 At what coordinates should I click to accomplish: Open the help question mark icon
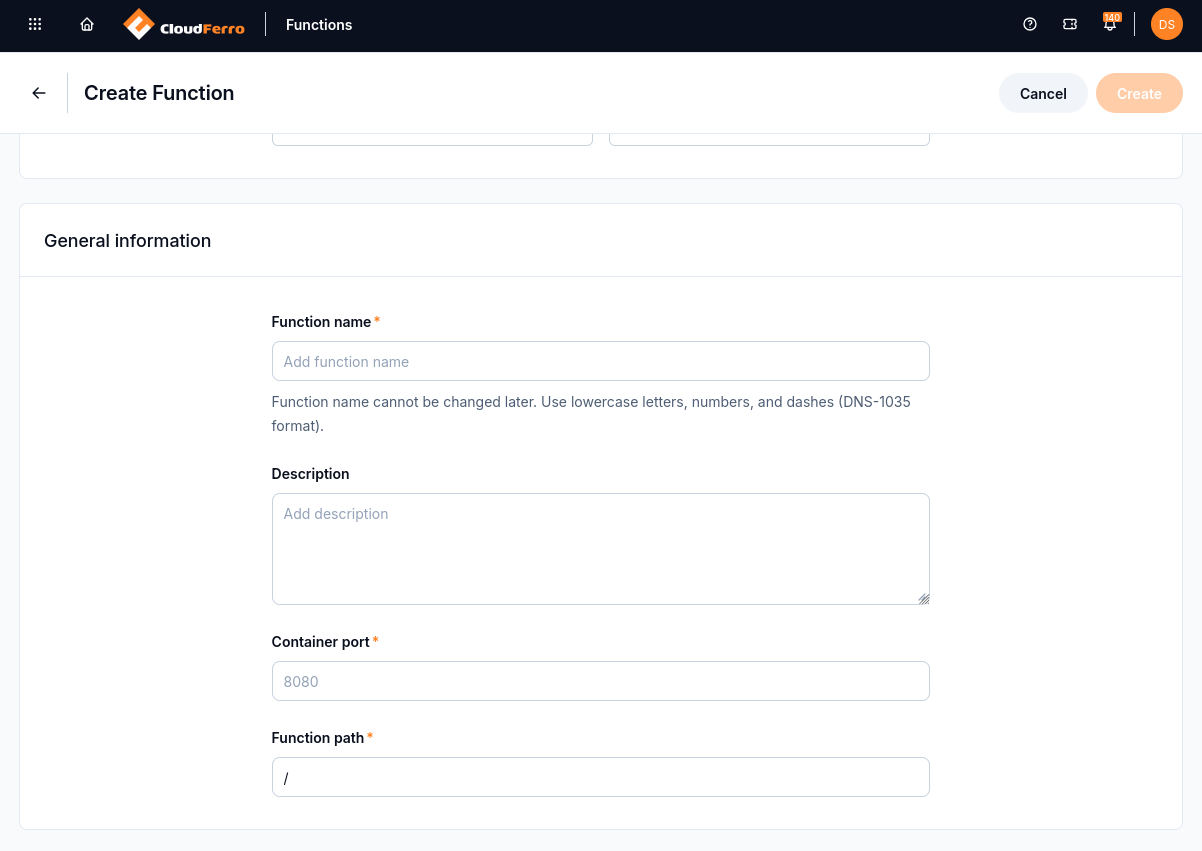(x=1030, y=25)
